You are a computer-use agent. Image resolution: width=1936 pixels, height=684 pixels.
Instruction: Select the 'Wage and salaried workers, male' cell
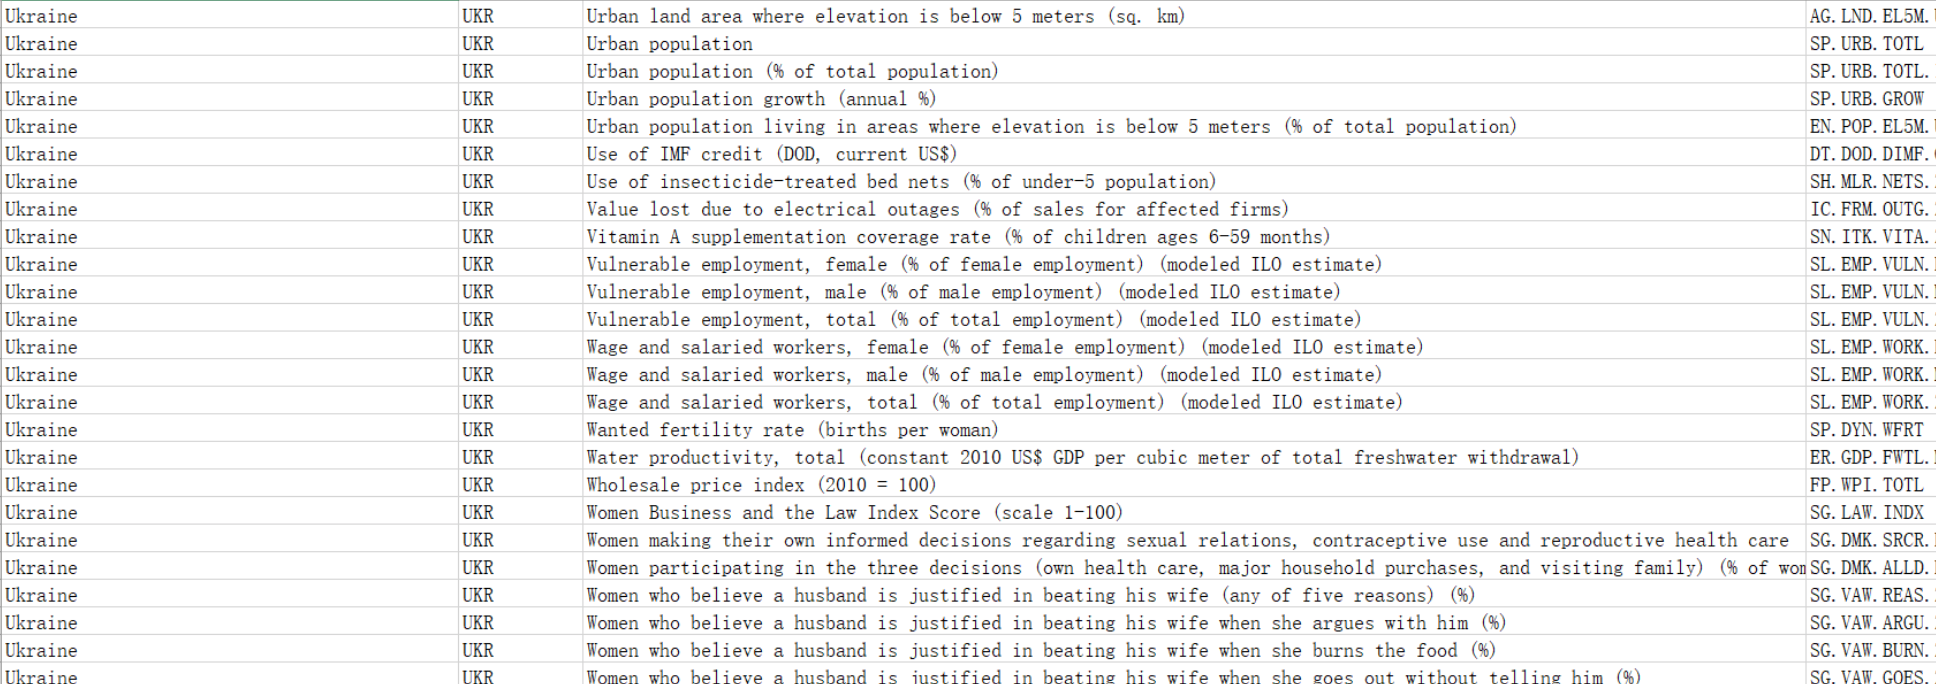[x=984, y=375]
